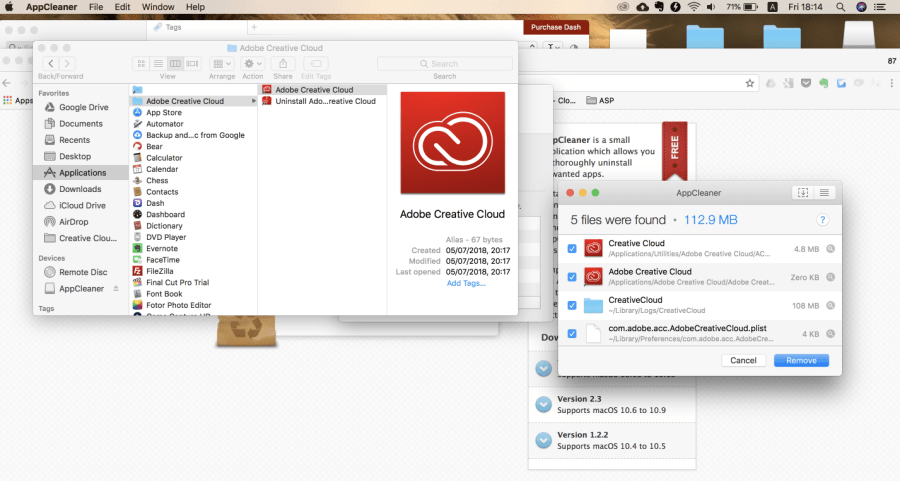This screenshot has height=481, width=900.
Task: Click the Wi-Fi status icon
Action: (693, 7)
